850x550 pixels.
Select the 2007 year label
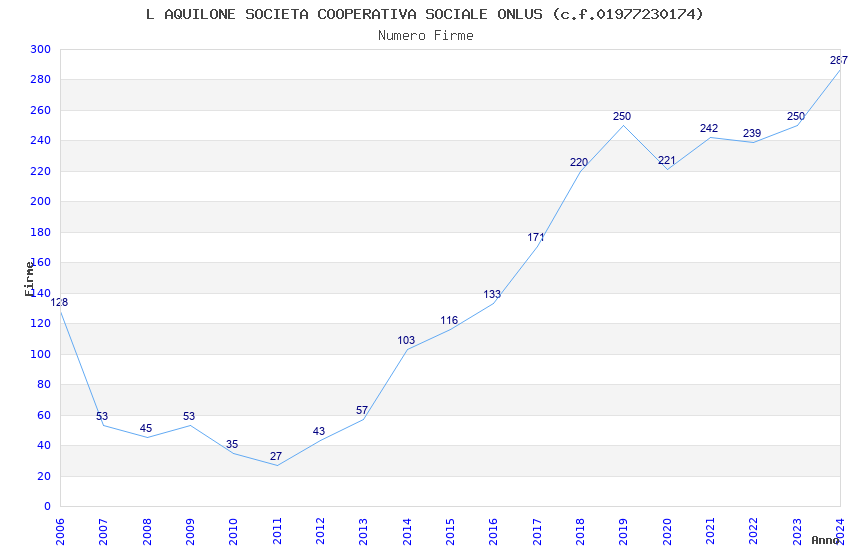point(103,531)
